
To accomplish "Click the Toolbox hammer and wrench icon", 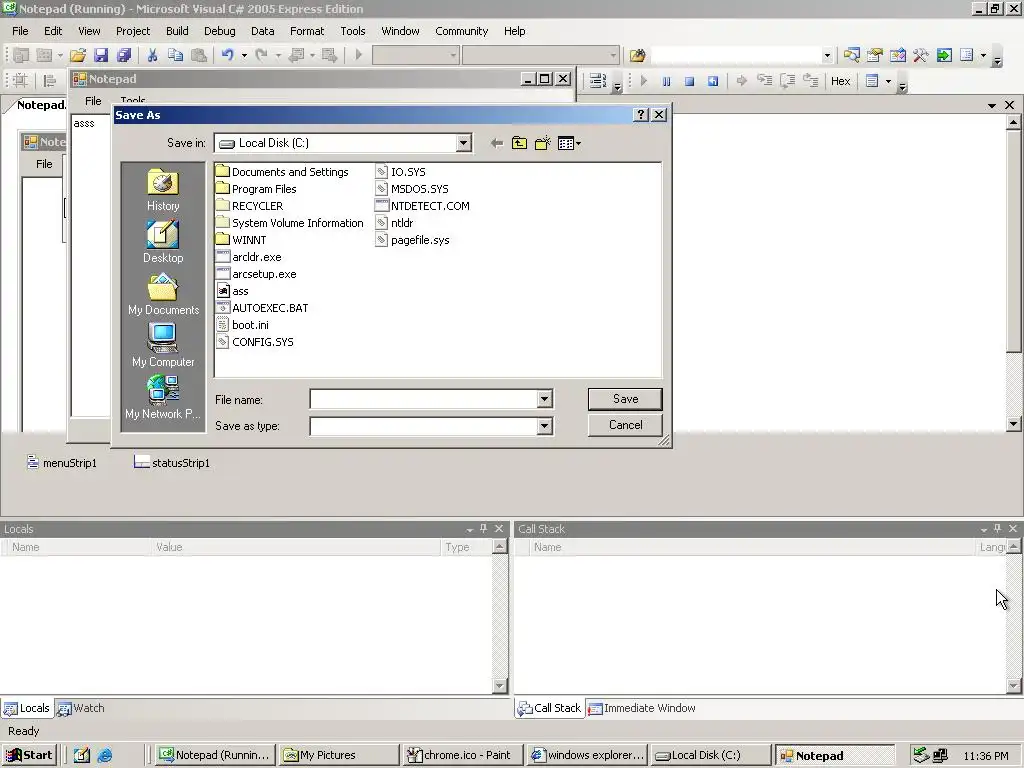I will coord(921,56).
